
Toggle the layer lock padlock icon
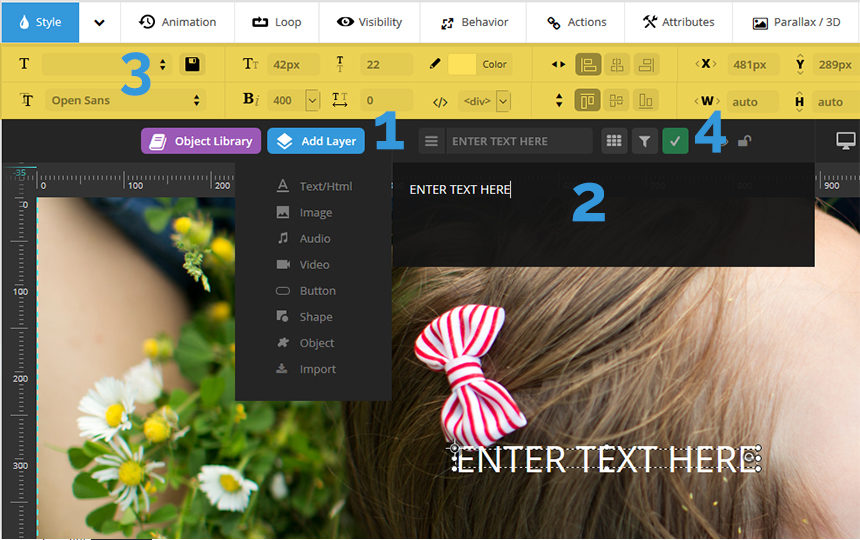point(744,141)
